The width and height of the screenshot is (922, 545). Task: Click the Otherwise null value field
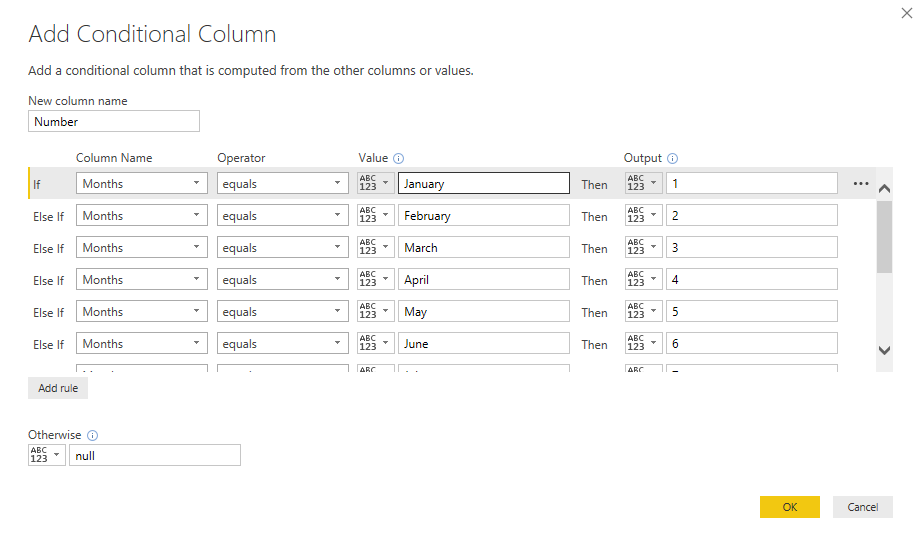pyautogui.click(x=155, y=455)
